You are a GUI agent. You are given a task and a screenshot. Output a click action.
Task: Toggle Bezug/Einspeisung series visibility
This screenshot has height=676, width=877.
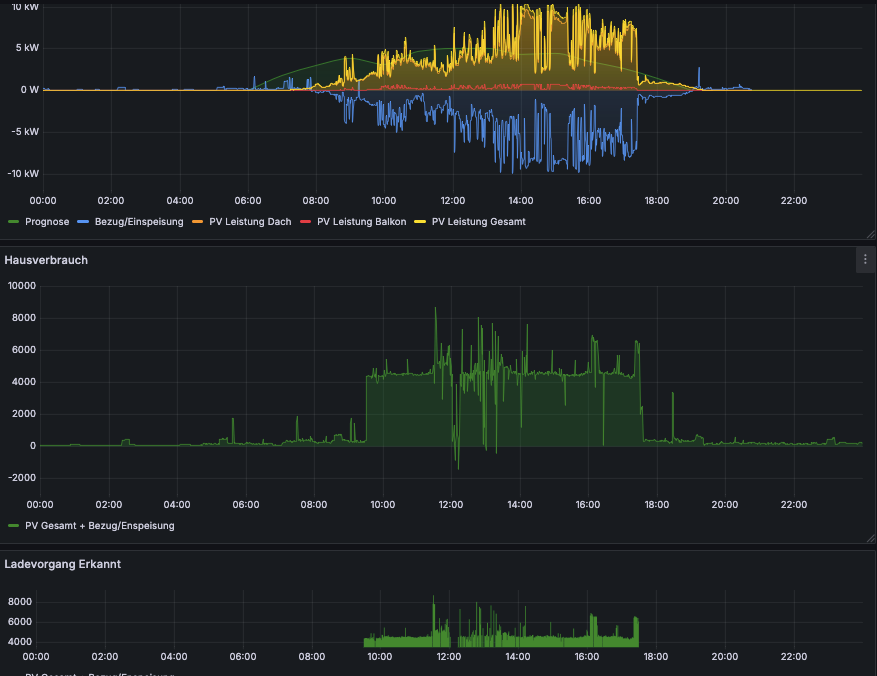coord(139,222)
